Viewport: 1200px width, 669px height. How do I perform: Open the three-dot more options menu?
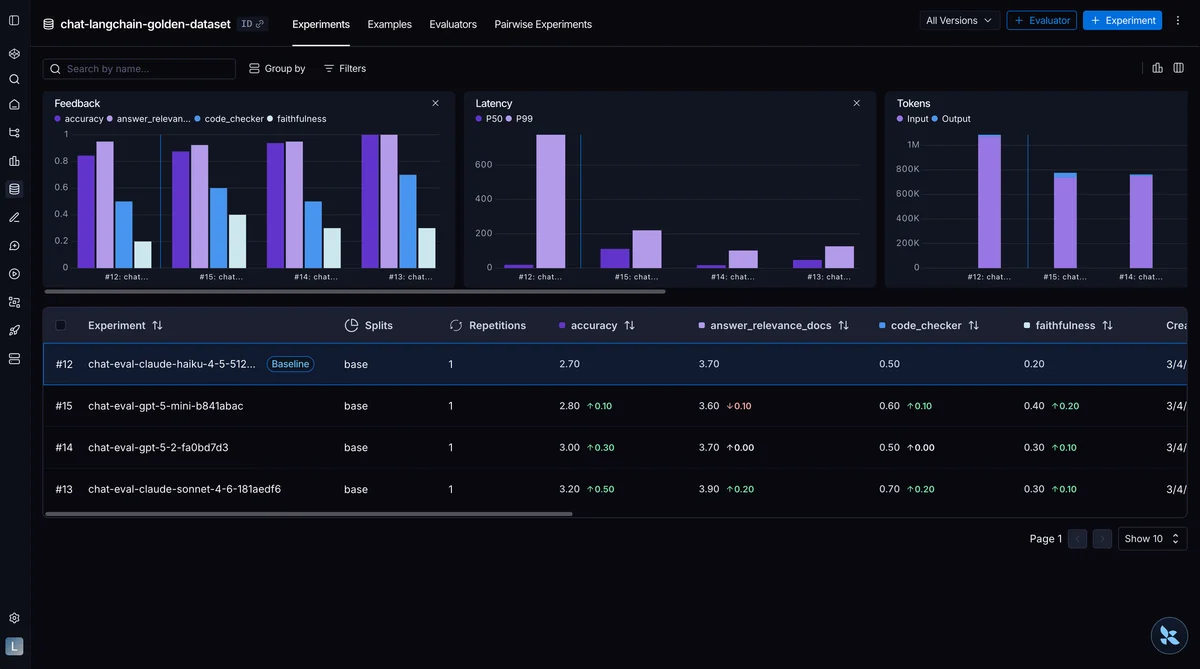(x=1177, y=20)
